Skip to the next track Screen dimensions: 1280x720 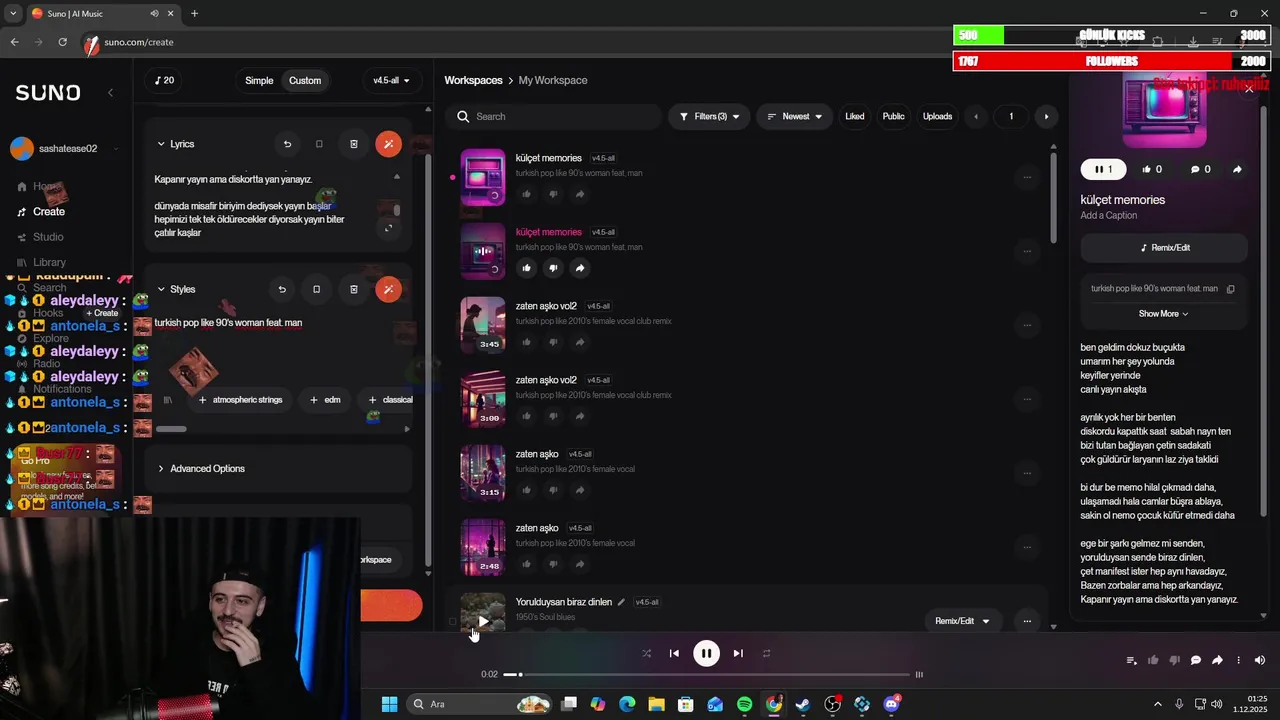point(738,654)
